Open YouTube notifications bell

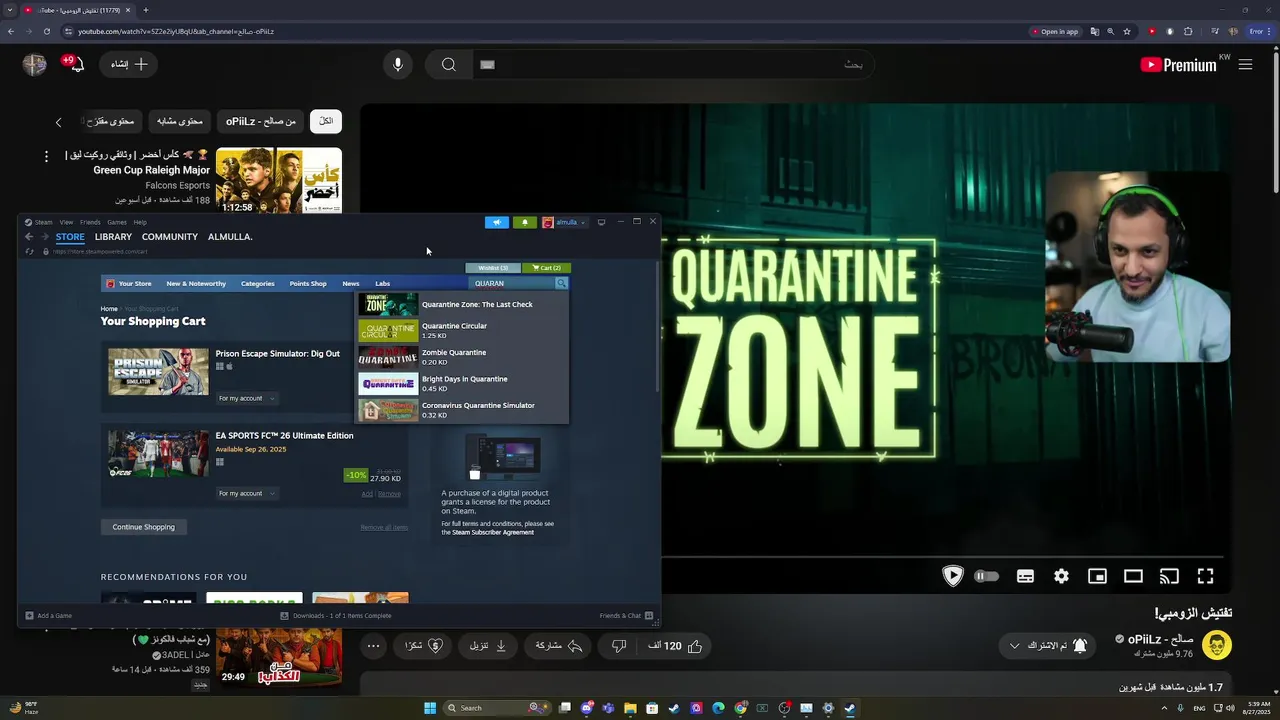click(76, 65)
